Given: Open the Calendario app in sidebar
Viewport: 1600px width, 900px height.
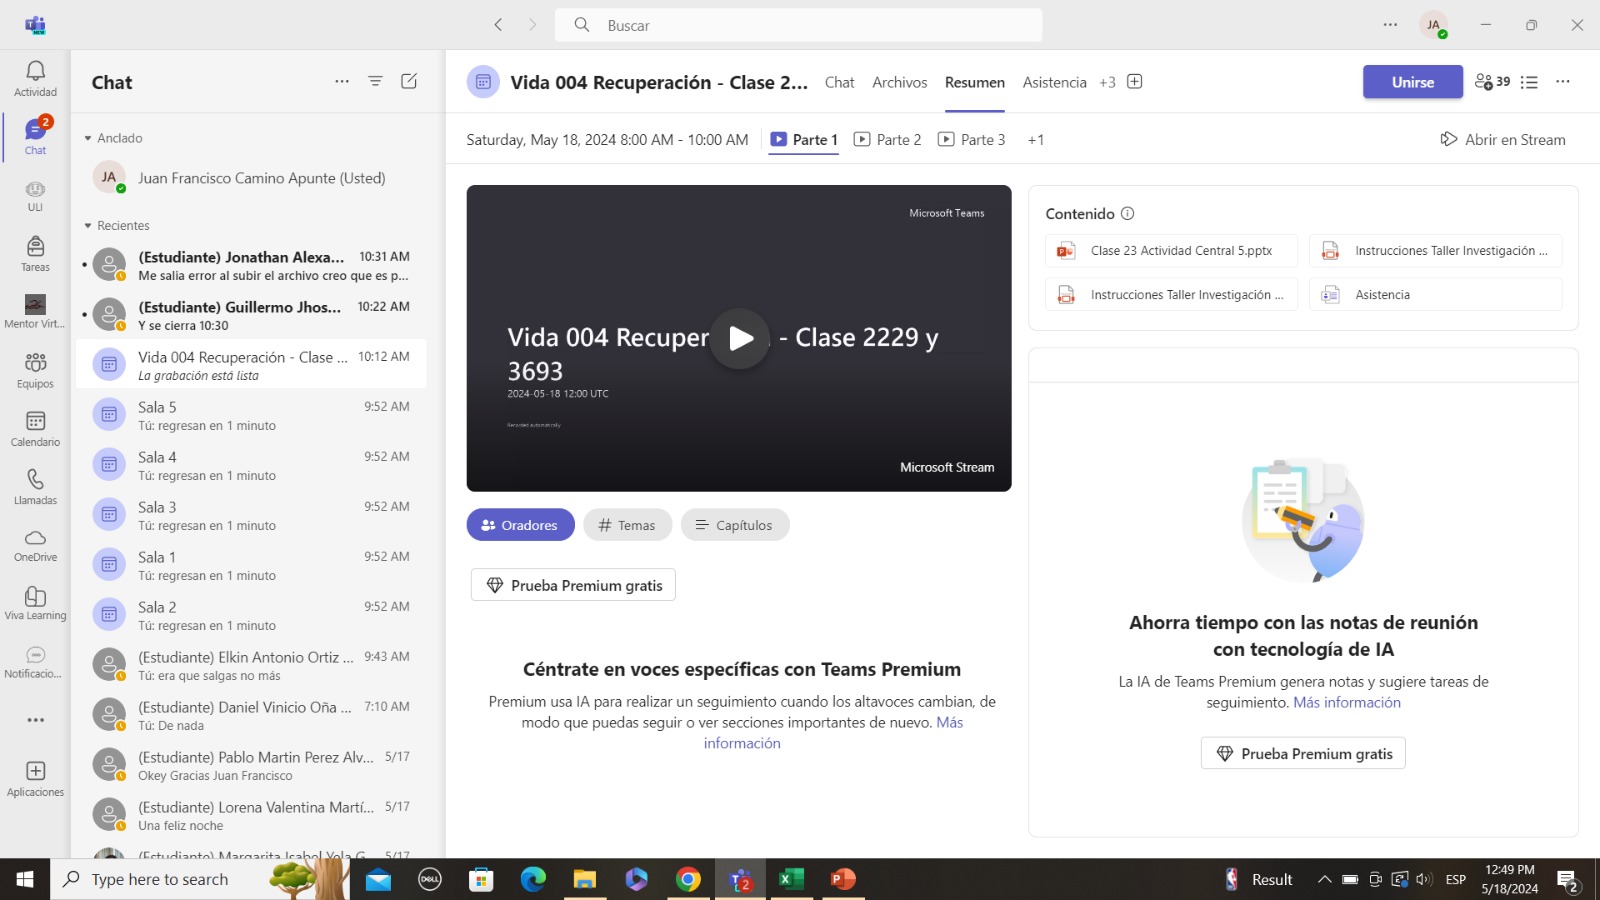Looking at the screenshot, I should [35, 428].
